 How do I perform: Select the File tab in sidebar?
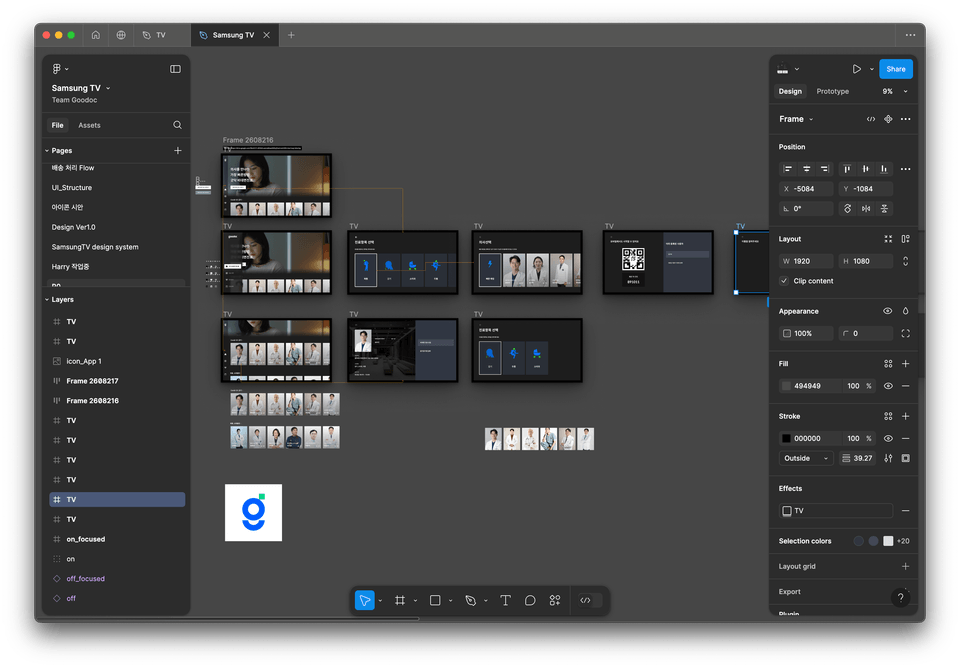coord(58,125)
